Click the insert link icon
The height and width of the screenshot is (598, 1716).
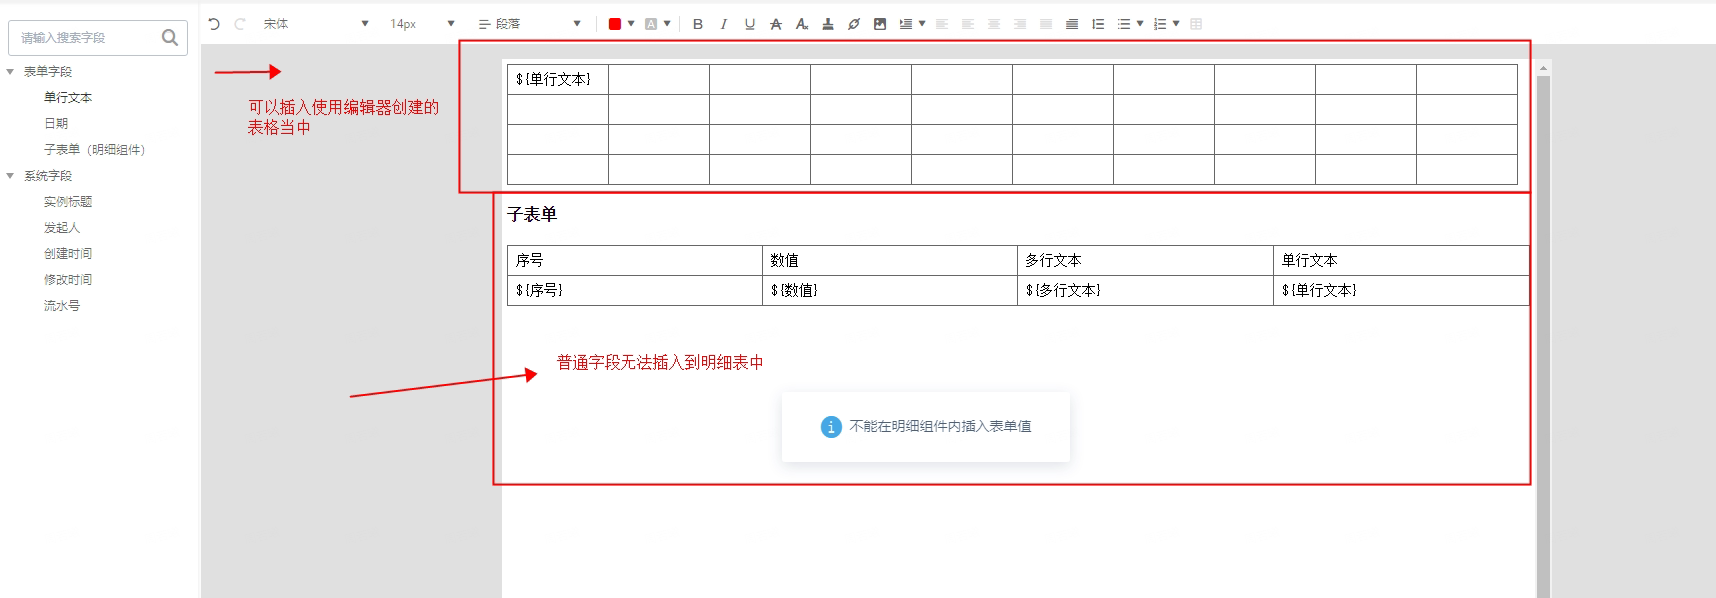[x=854, y=24]
